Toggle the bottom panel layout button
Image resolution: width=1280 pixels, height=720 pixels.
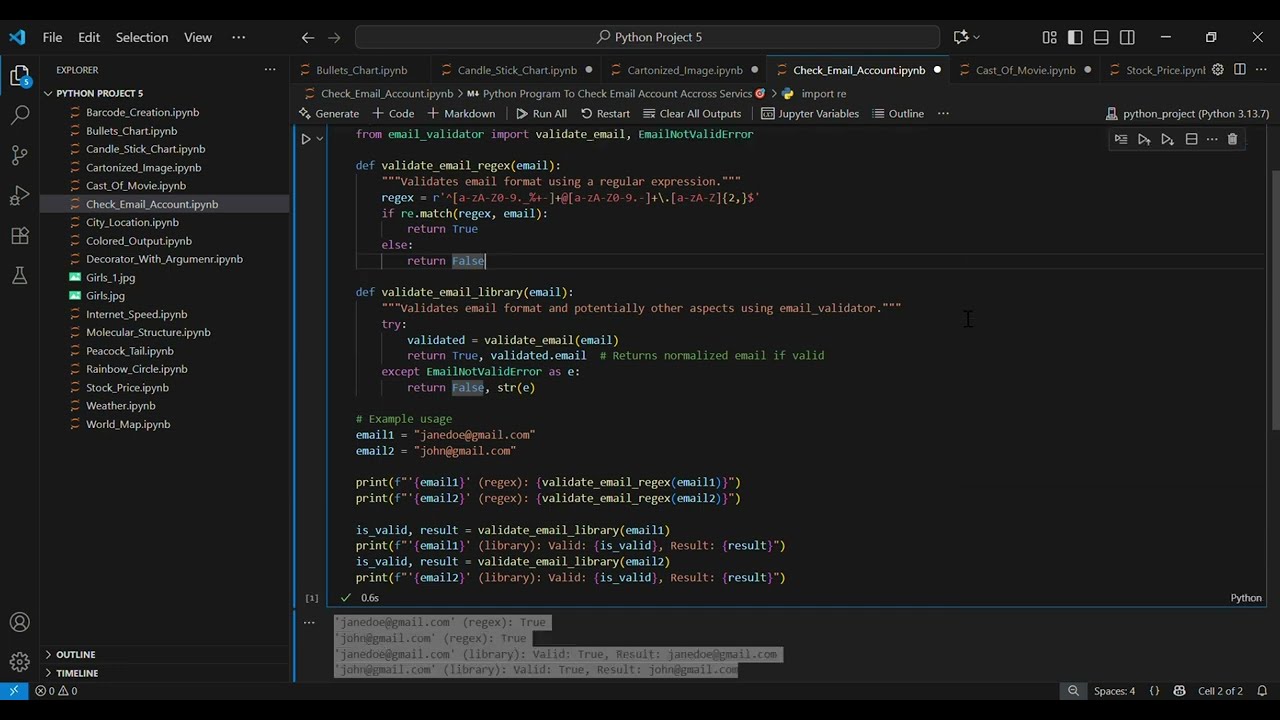pyautogui.click(x=1101, y=37)
